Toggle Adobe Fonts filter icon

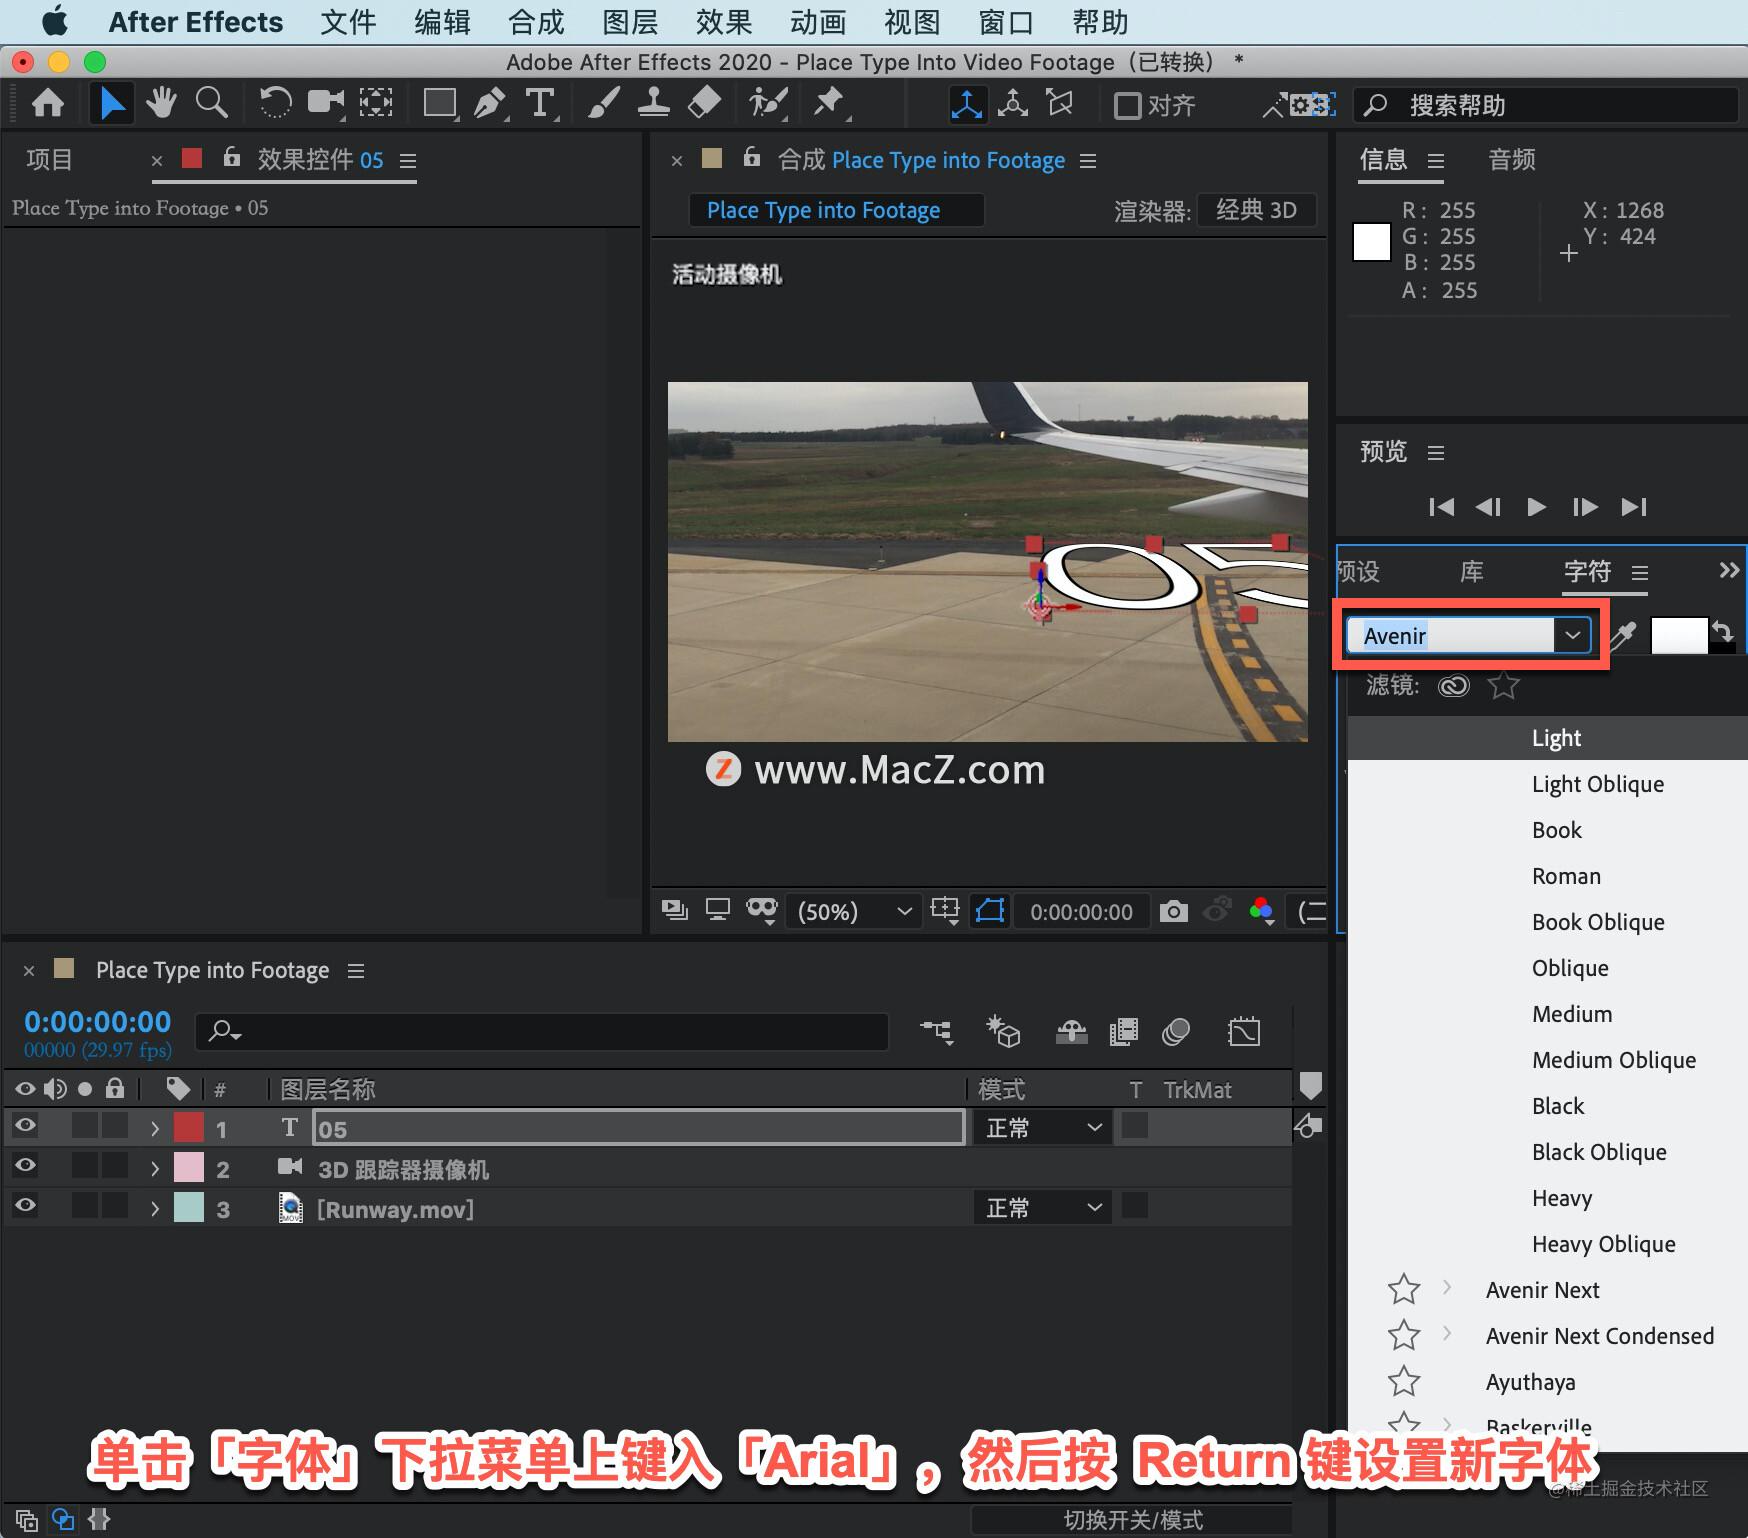click(x=1454, y=685)
